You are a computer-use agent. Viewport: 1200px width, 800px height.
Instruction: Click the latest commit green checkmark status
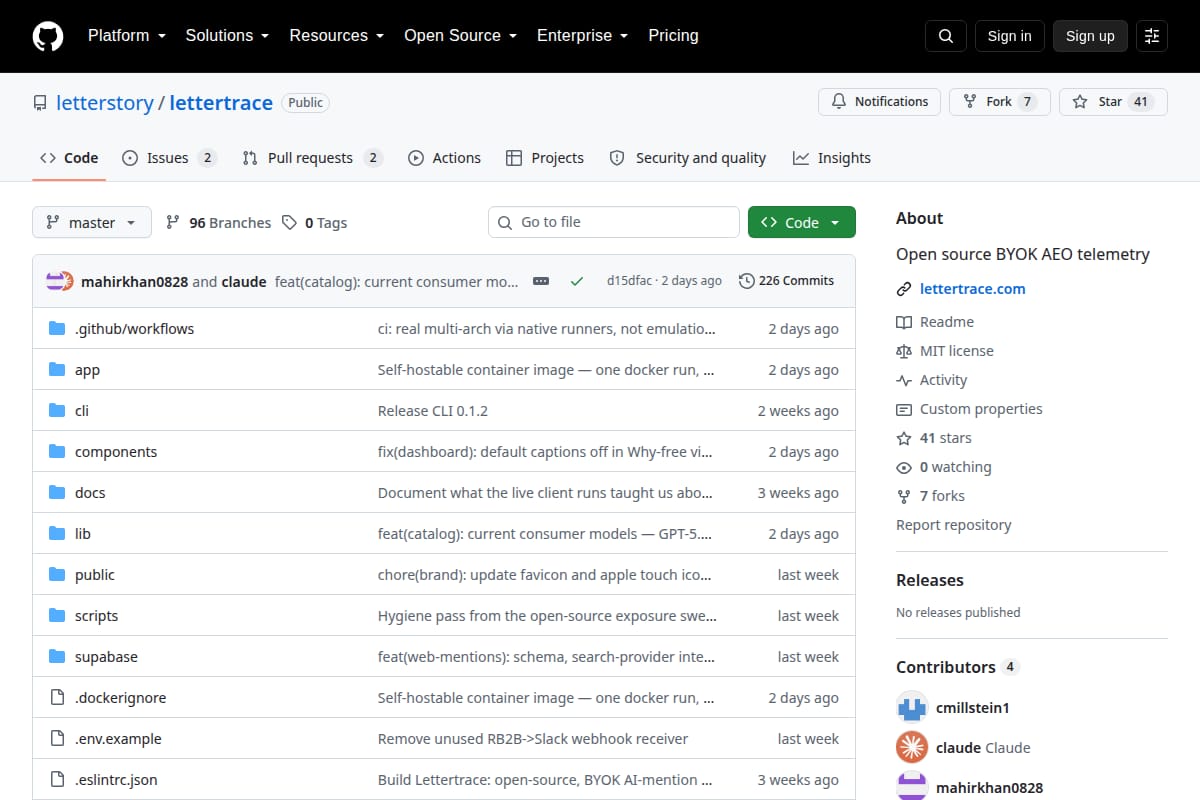577,281
